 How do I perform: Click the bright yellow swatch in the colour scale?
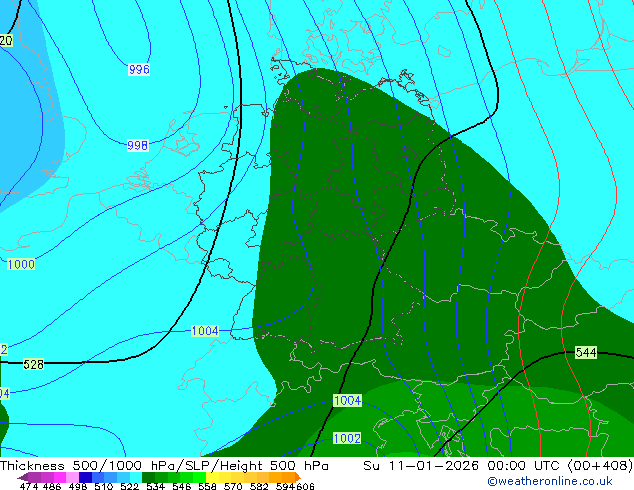pyautogui.click(x=212, y=477)
